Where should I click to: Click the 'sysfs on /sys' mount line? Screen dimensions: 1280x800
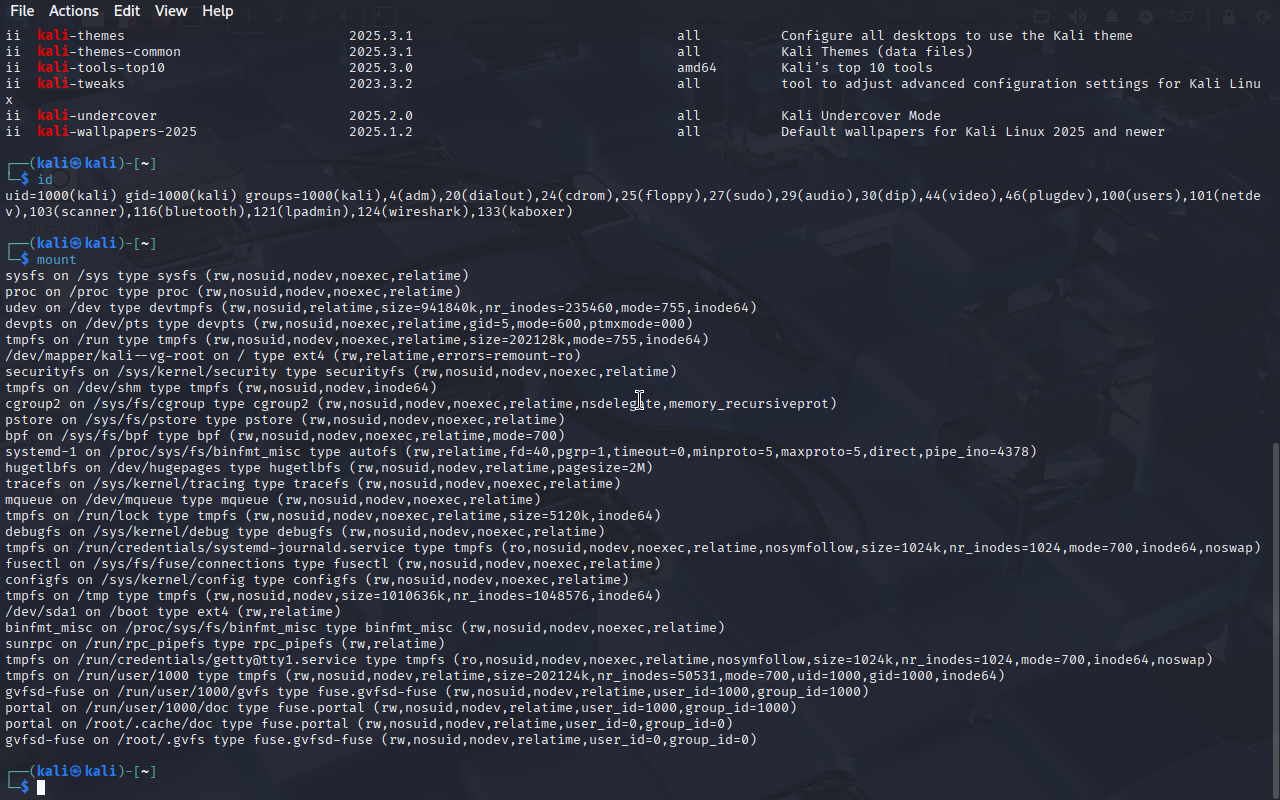(237, 276)
